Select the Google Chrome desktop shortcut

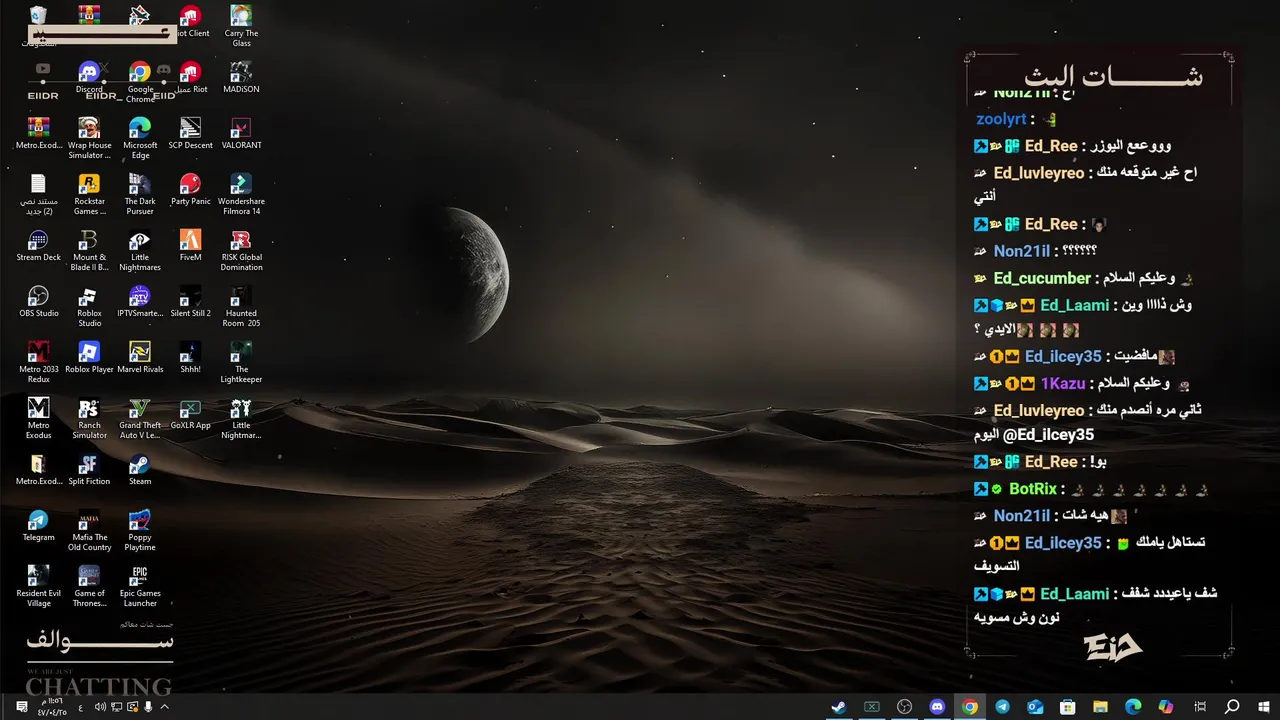tap(140, 82)
